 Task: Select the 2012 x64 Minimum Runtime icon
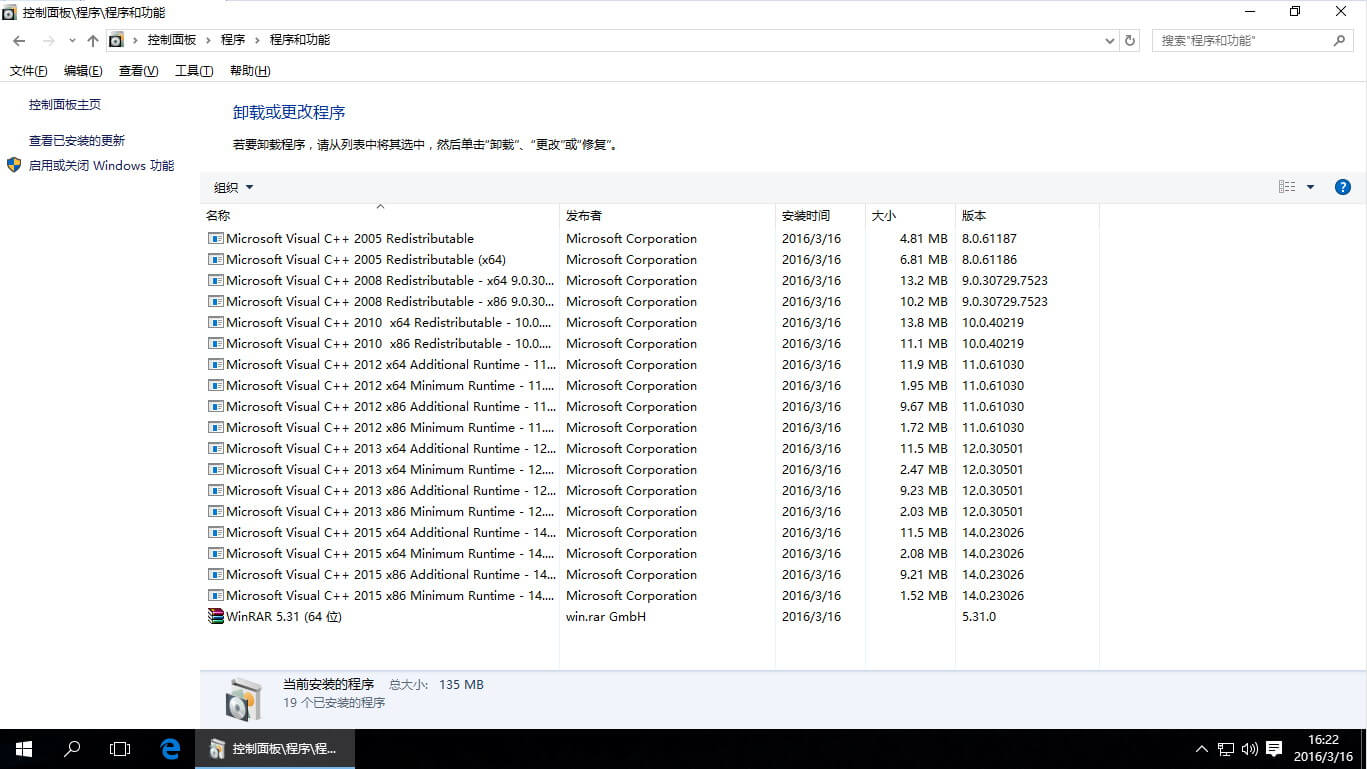[x=216, y=386]
